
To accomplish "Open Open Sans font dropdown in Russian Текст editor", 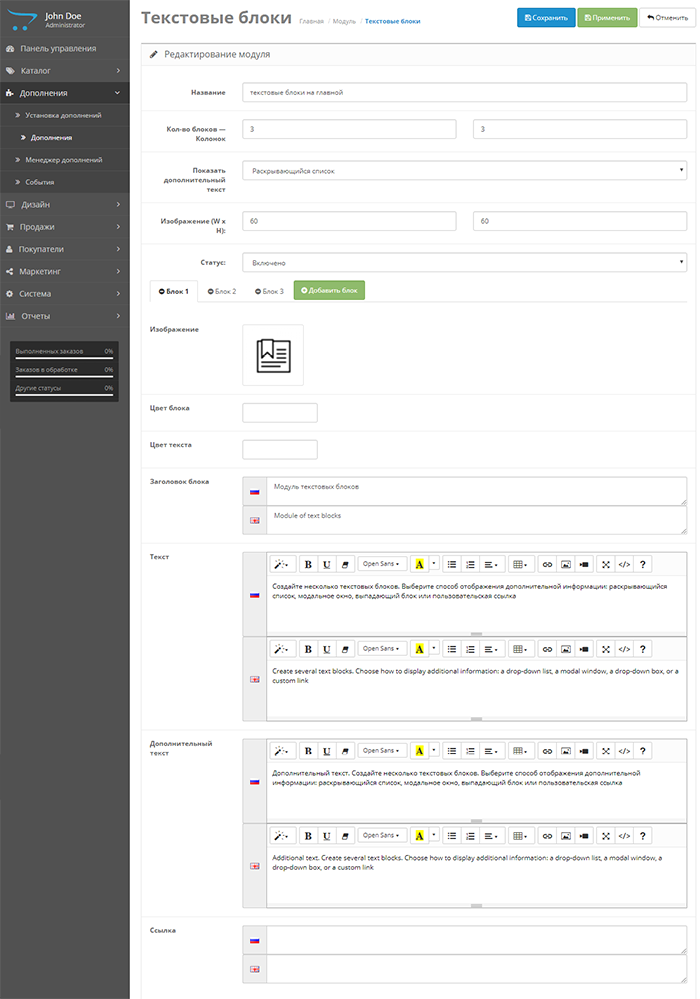I will 383,563.
